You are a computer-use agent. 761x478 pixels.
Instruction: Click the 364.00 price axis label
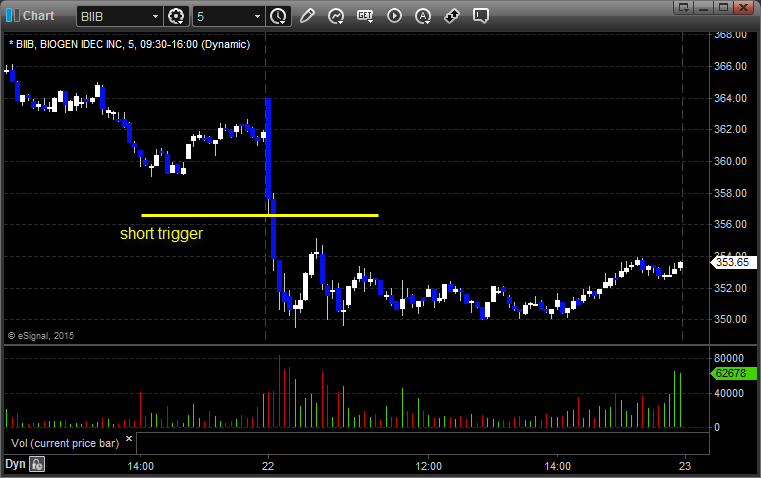[730, 99]
